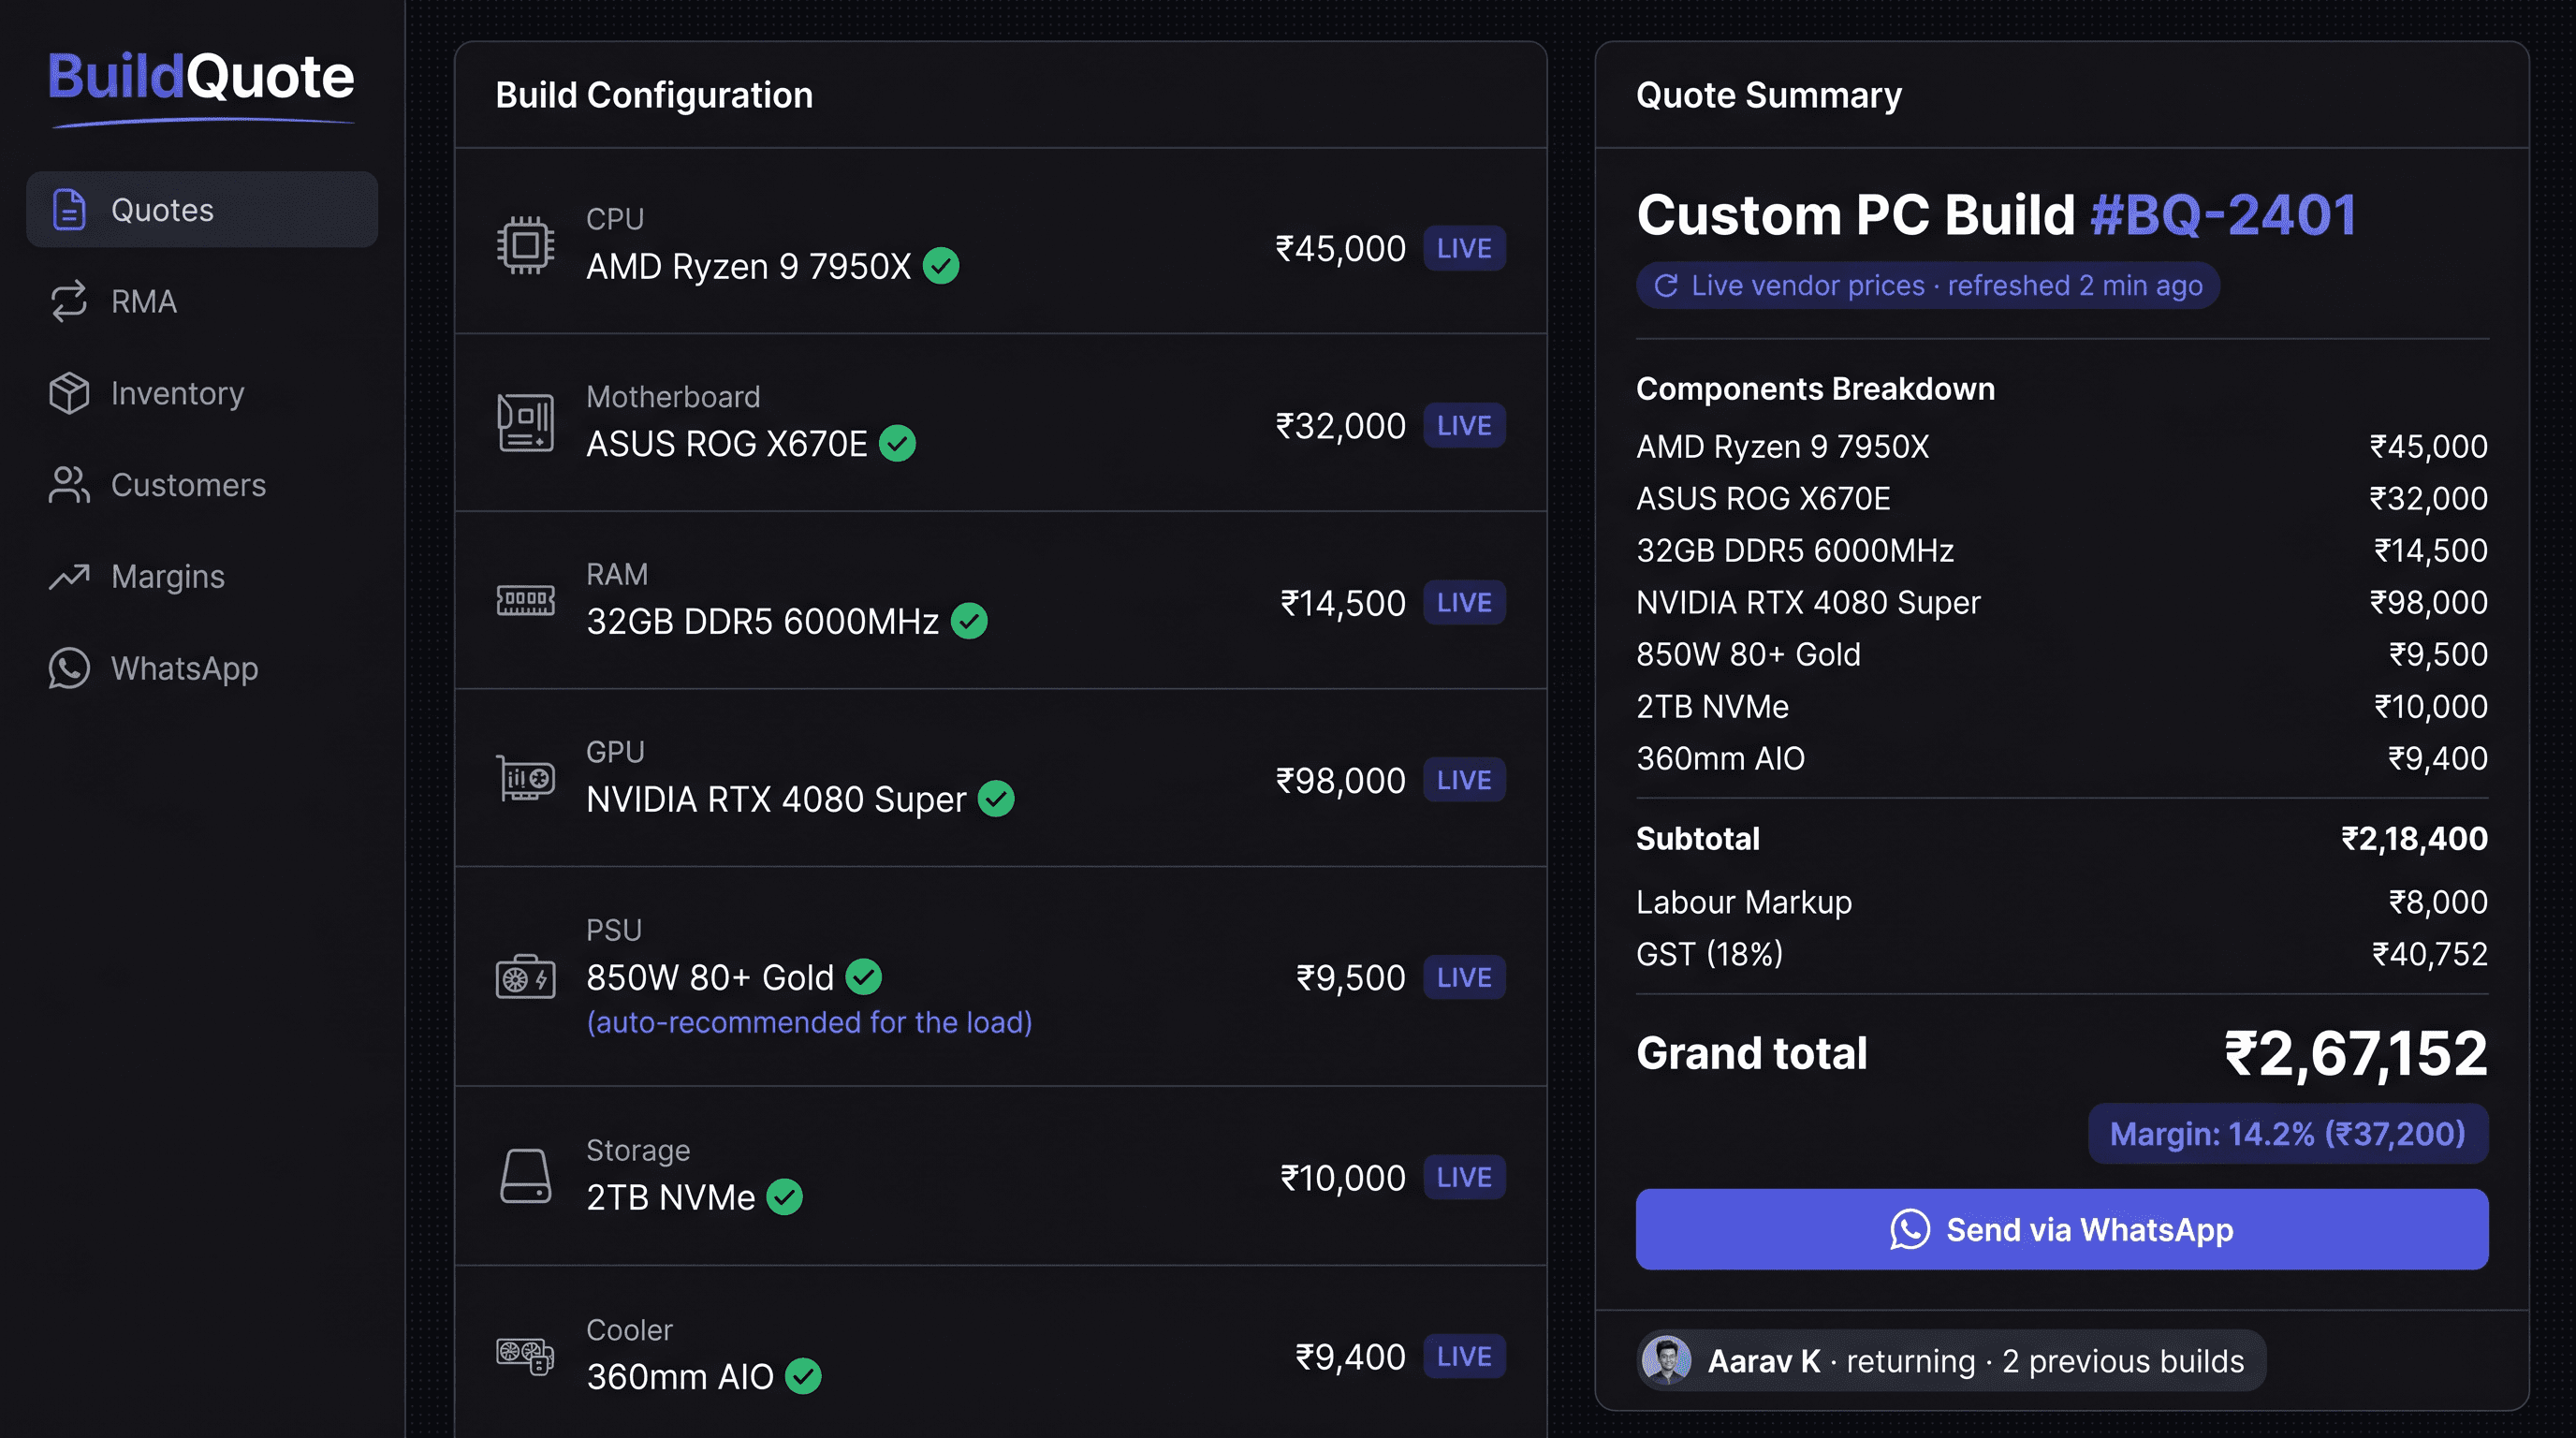Click the LIVE badge for the Storage price

tap(1464, 1177)
